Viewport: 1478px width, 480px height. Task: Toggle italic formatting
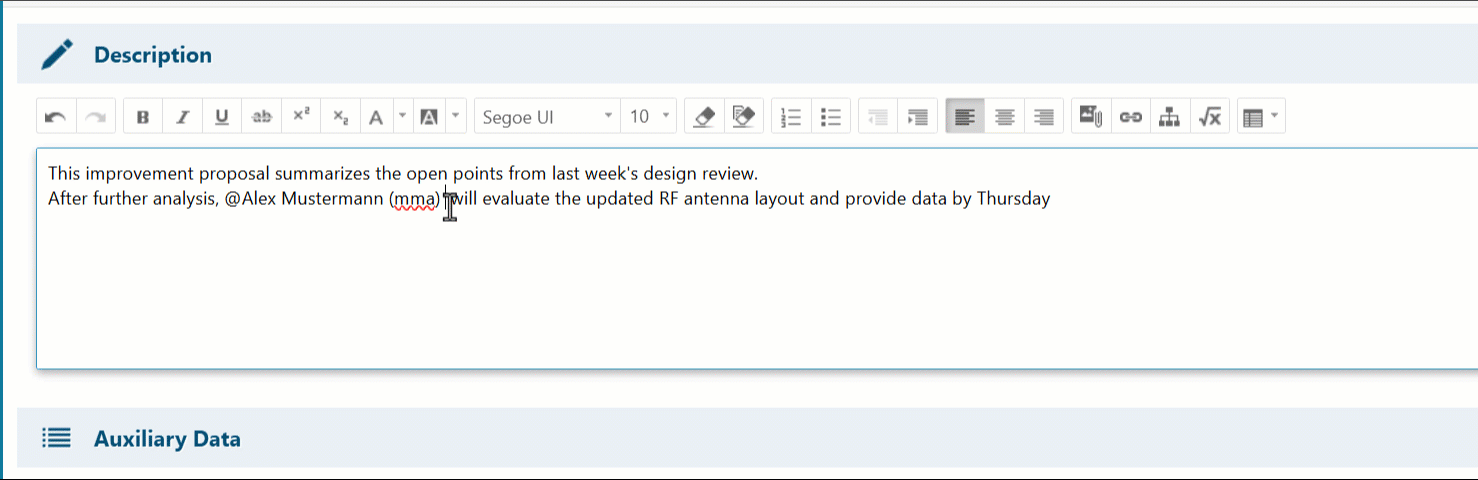point(182,117)
